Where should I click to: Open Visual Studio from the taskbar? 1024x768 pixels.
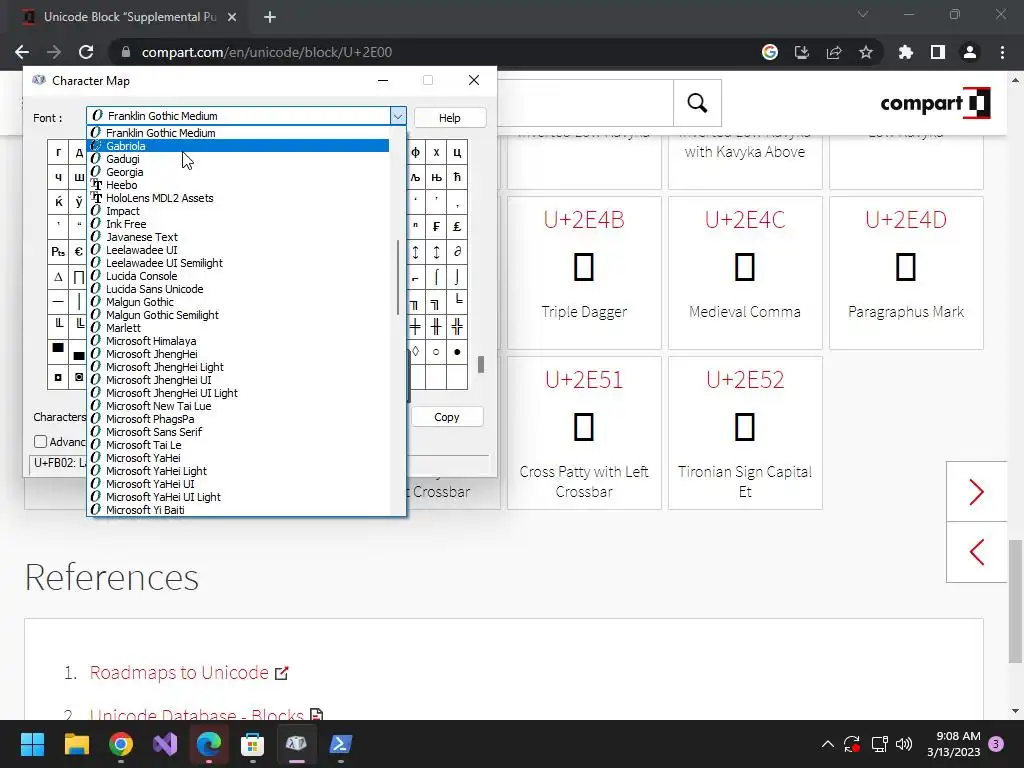click(165, 744)
